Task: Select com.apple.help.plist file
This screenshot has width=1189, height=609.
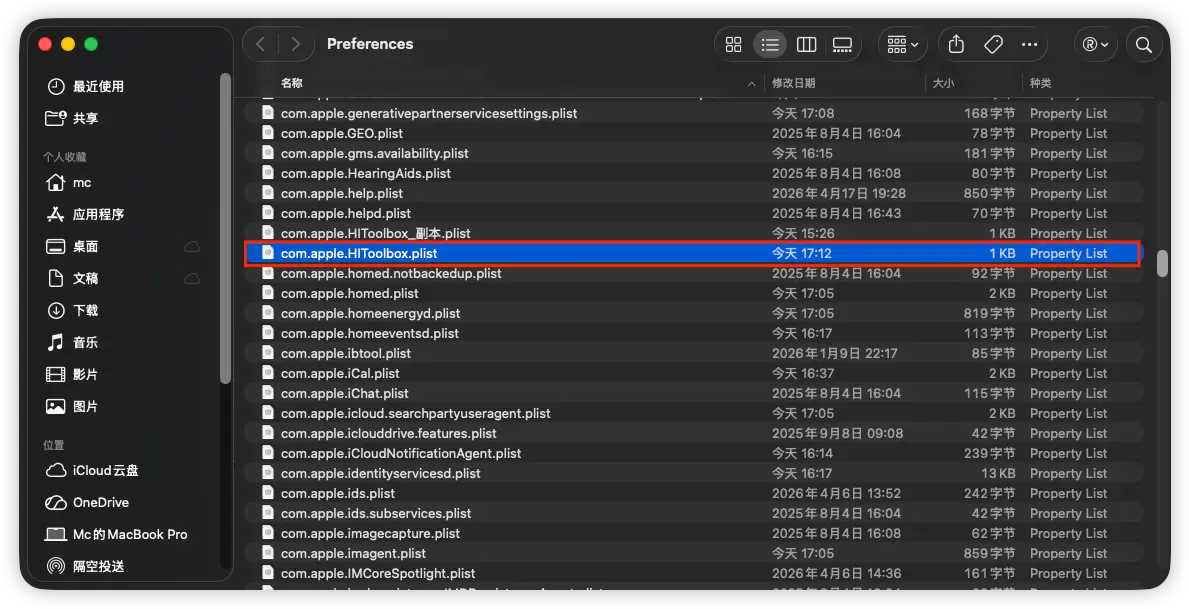Action: point(693,193)
